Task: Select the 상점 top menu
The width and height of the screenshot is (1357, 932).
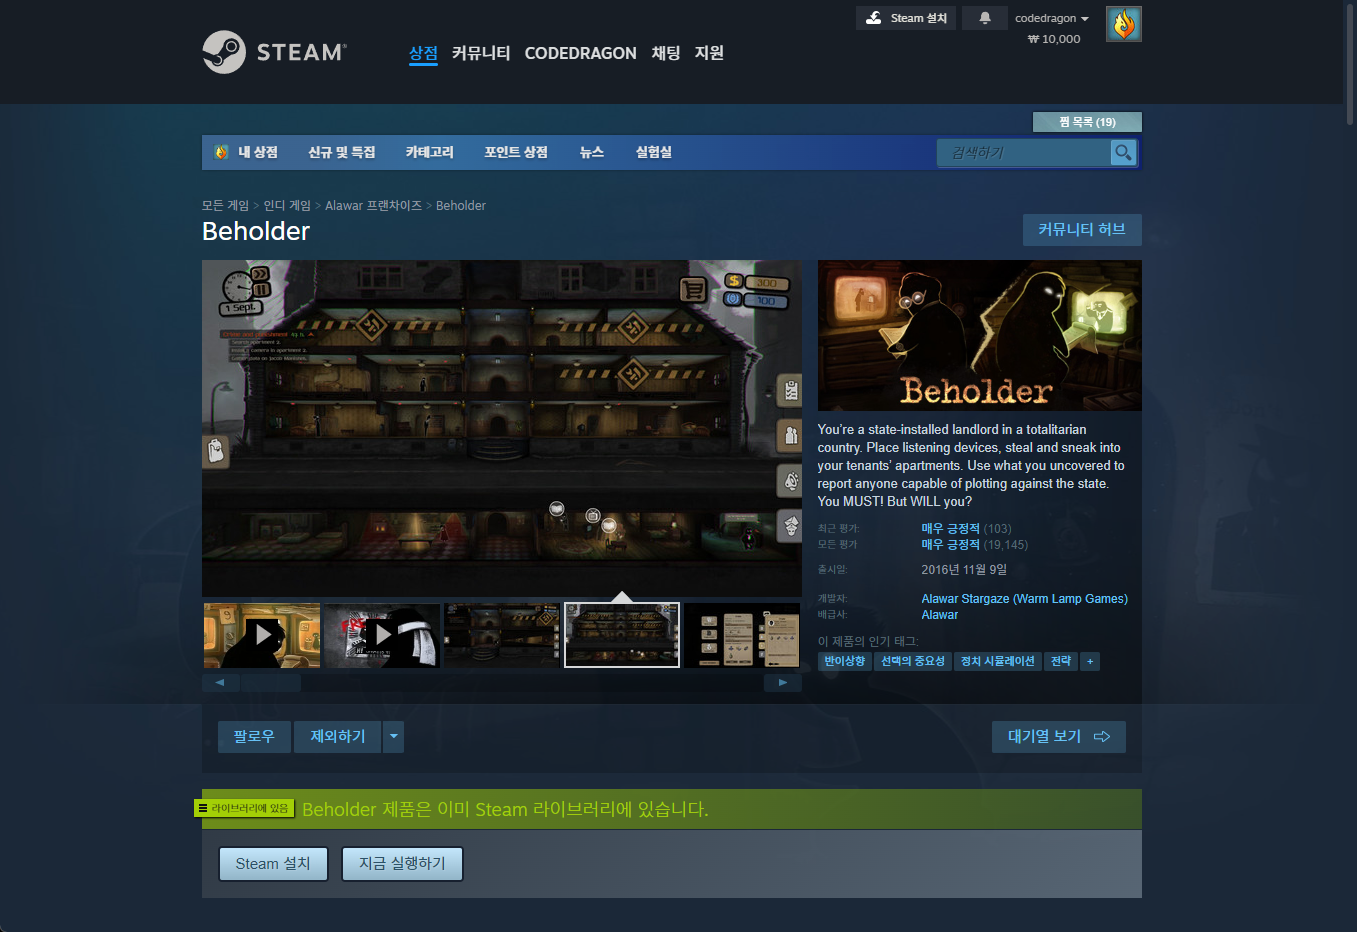Action: (x=423, y=53)
